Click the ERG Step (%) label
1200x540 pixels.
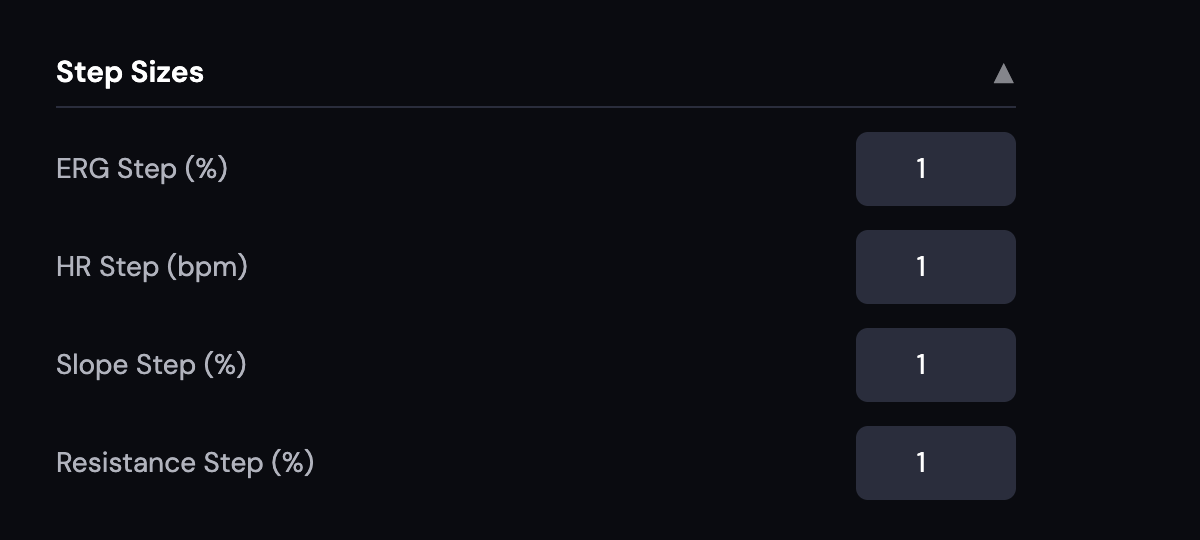click(x=142, y=169)
